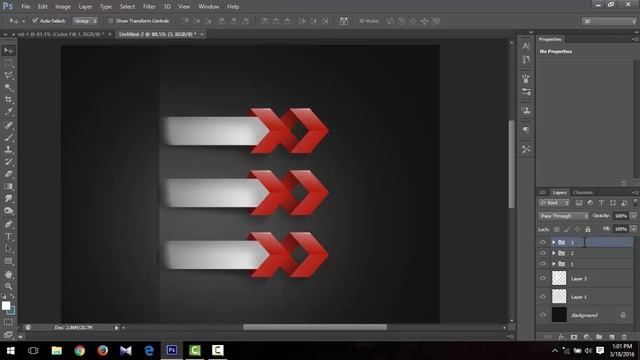
Task: Toggle the Auto-Select checkbox
Action: [x=35, y=20]
